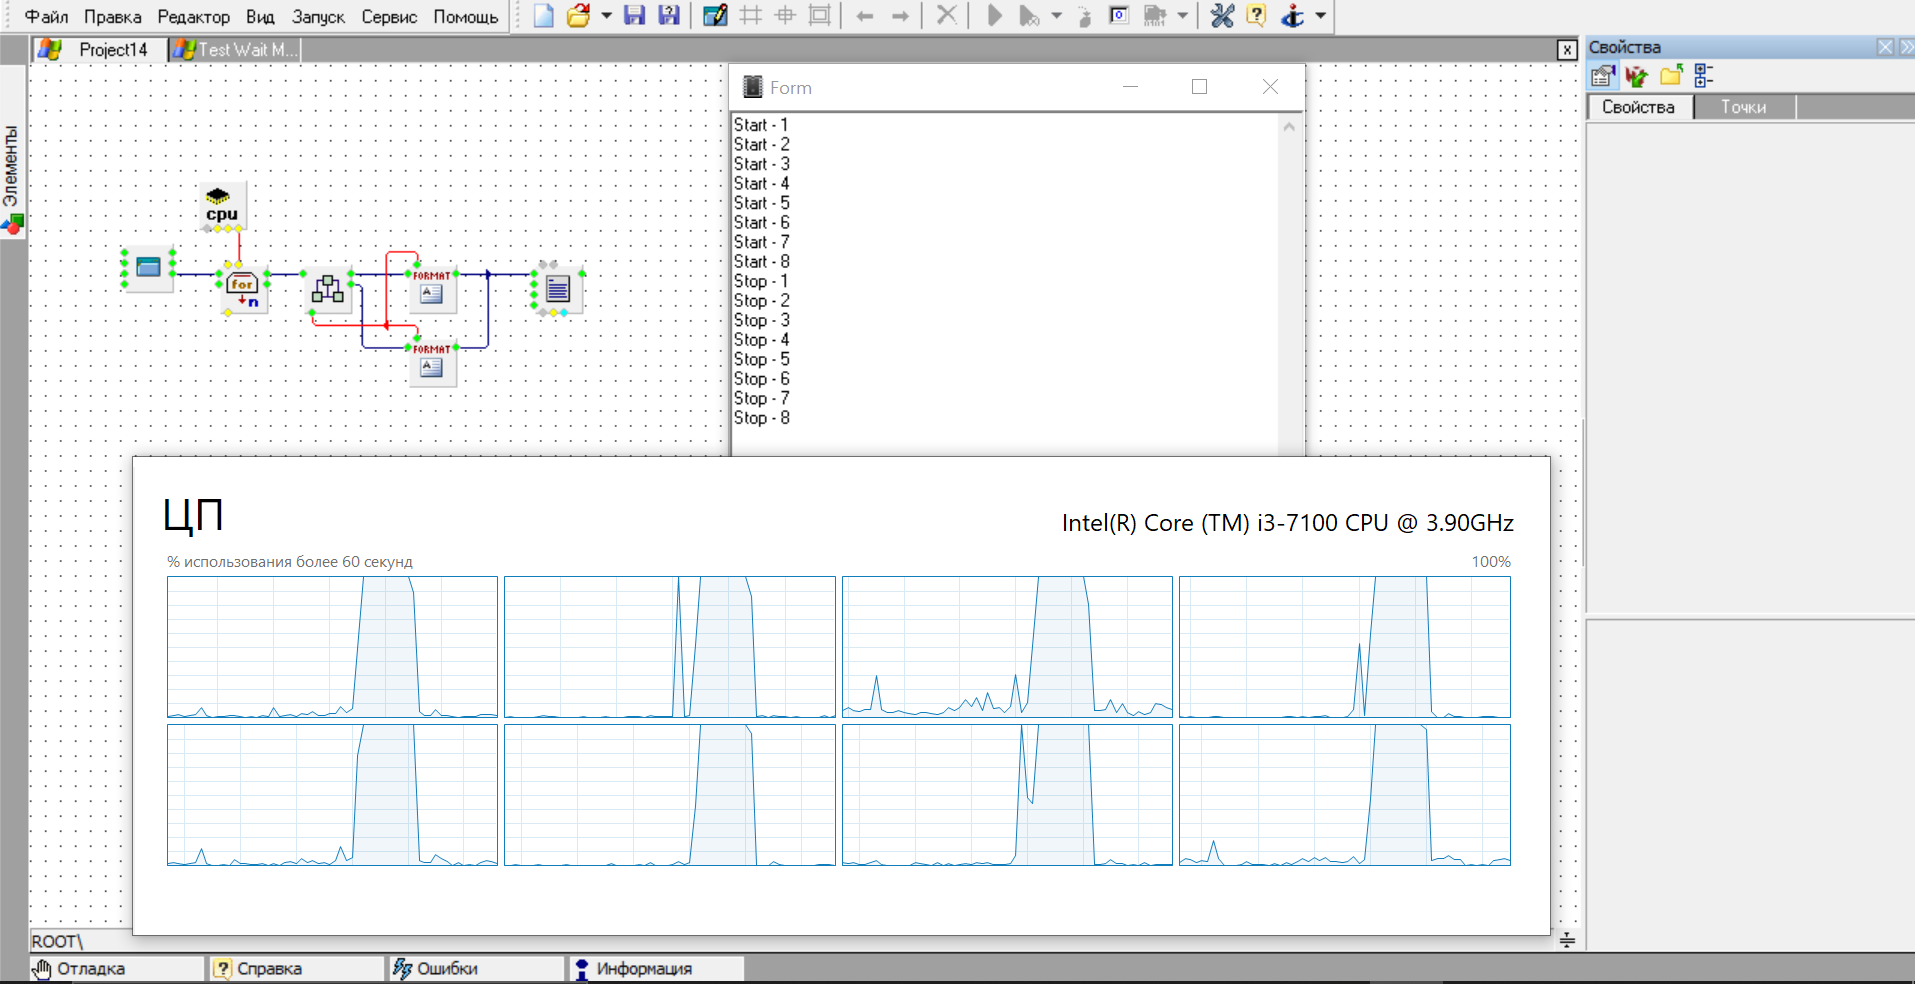Click the run-with-debug play icon
This screenshot has width=1915, height=984.
click(1028, 16)
